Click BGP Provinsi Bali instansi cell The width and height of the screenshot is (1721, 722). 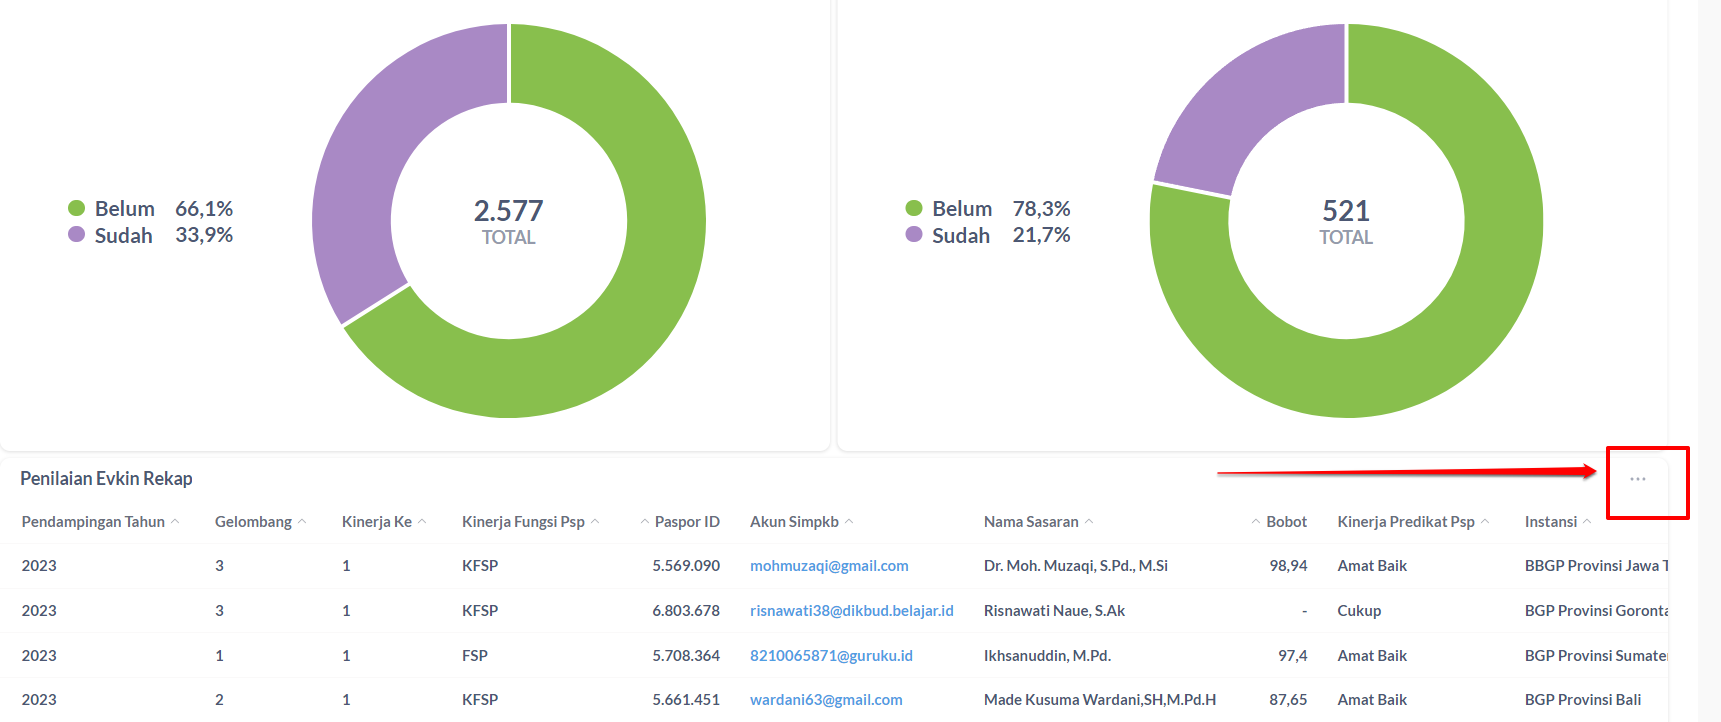[1583, 700]
